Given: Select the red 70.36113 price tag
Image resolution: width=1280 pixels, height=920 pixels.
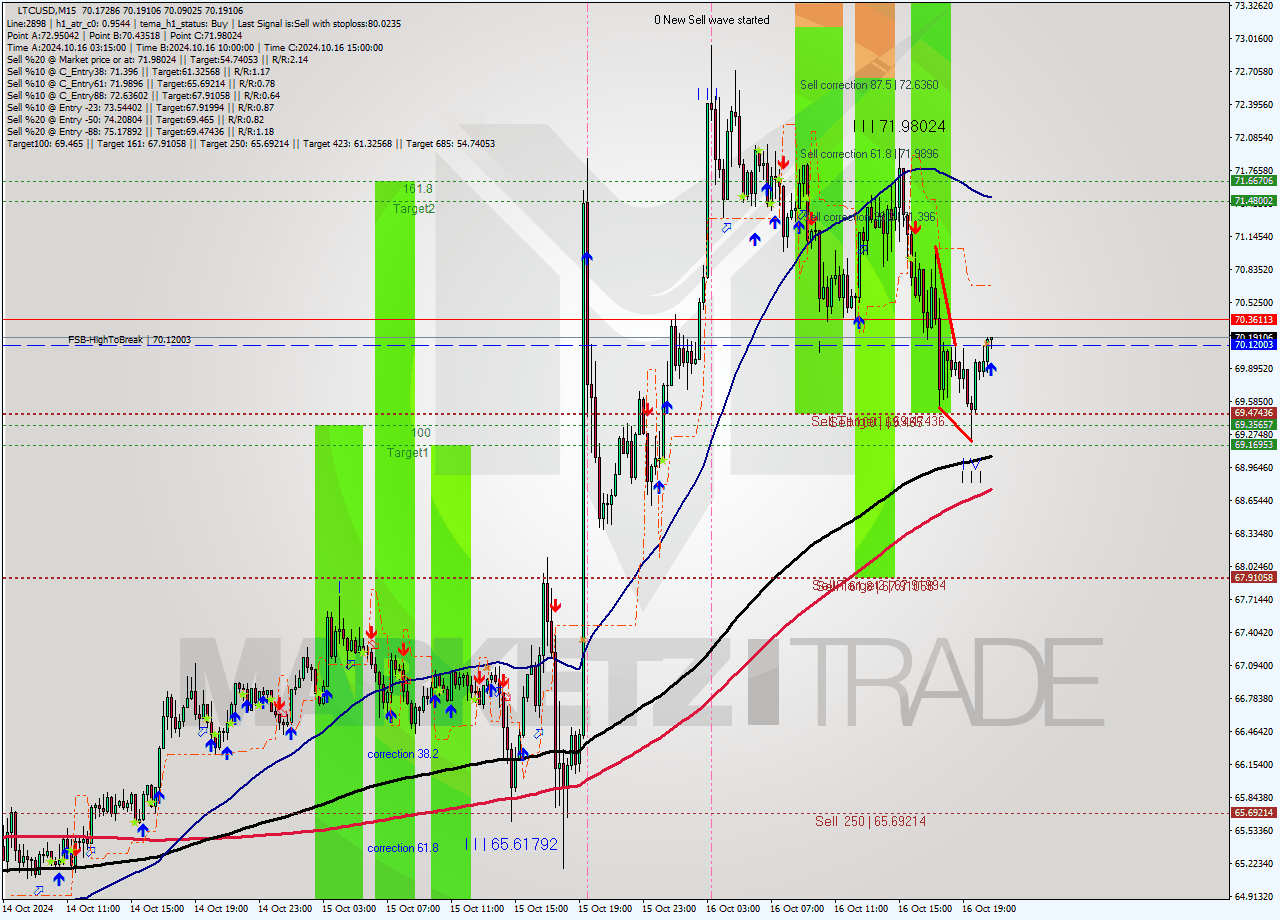Looking at the screenshot, I should point(1253,320).
